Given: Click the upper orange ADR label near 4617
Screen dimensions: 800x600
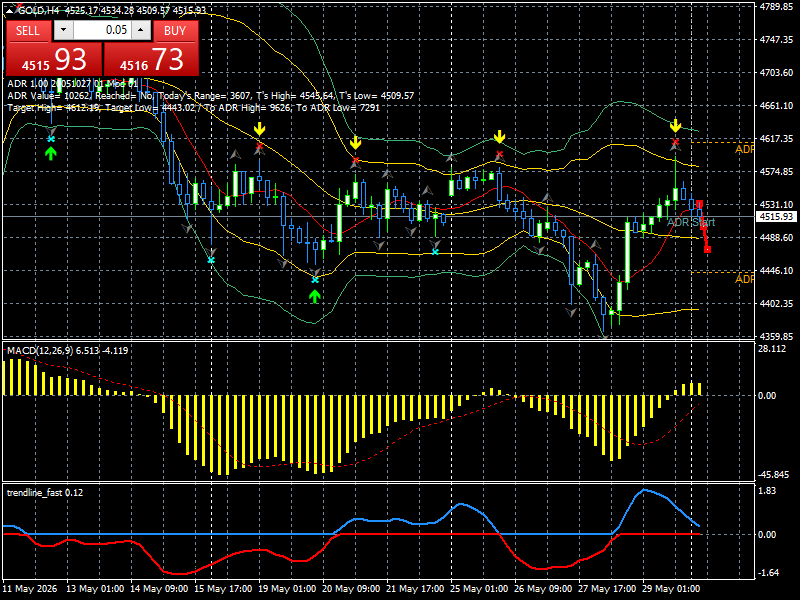Looking at the screenshot, I should click(744, 149).
